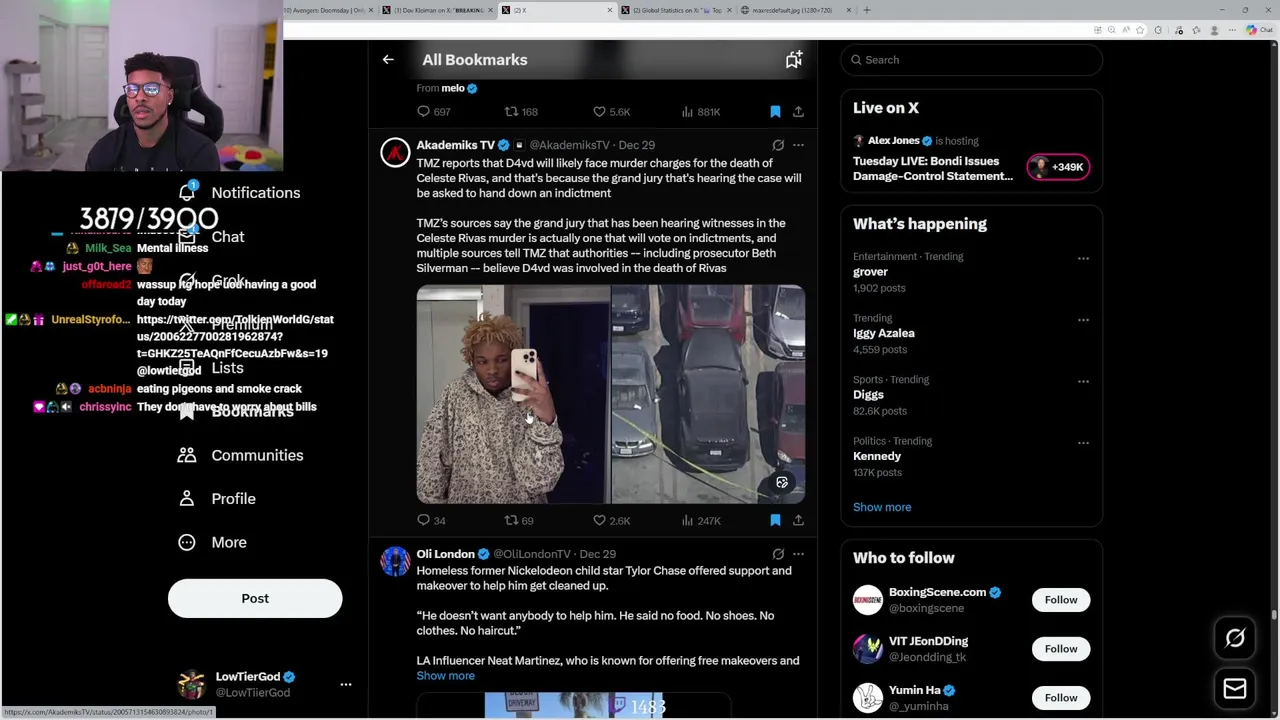Click the Akademiks TV display name

[x=455, y=145]
